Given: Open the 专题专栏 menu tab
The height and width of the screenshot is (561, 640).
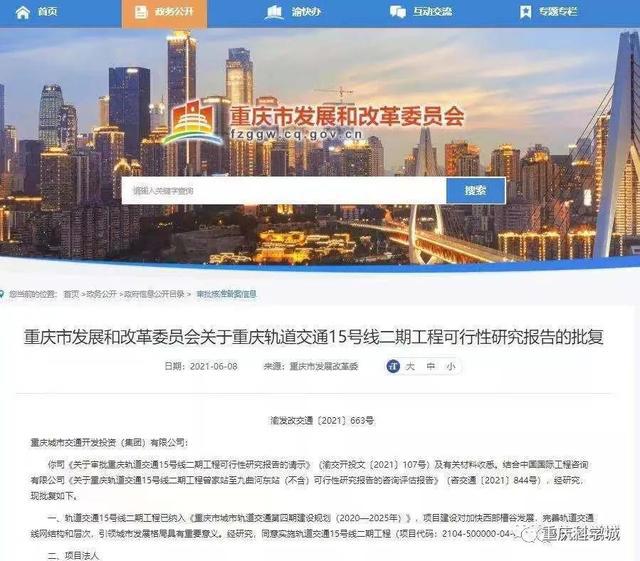Looking at the screenshot, I should pyautogui.click(x=548, y=12).
